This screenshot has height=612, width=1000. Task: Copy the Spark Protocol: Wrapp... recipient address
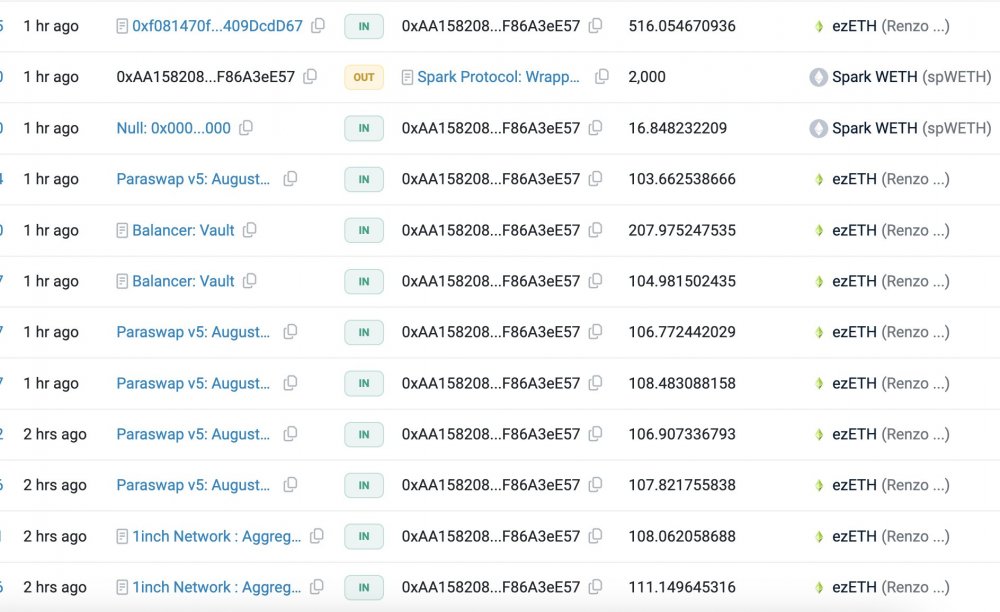point(601,76)
